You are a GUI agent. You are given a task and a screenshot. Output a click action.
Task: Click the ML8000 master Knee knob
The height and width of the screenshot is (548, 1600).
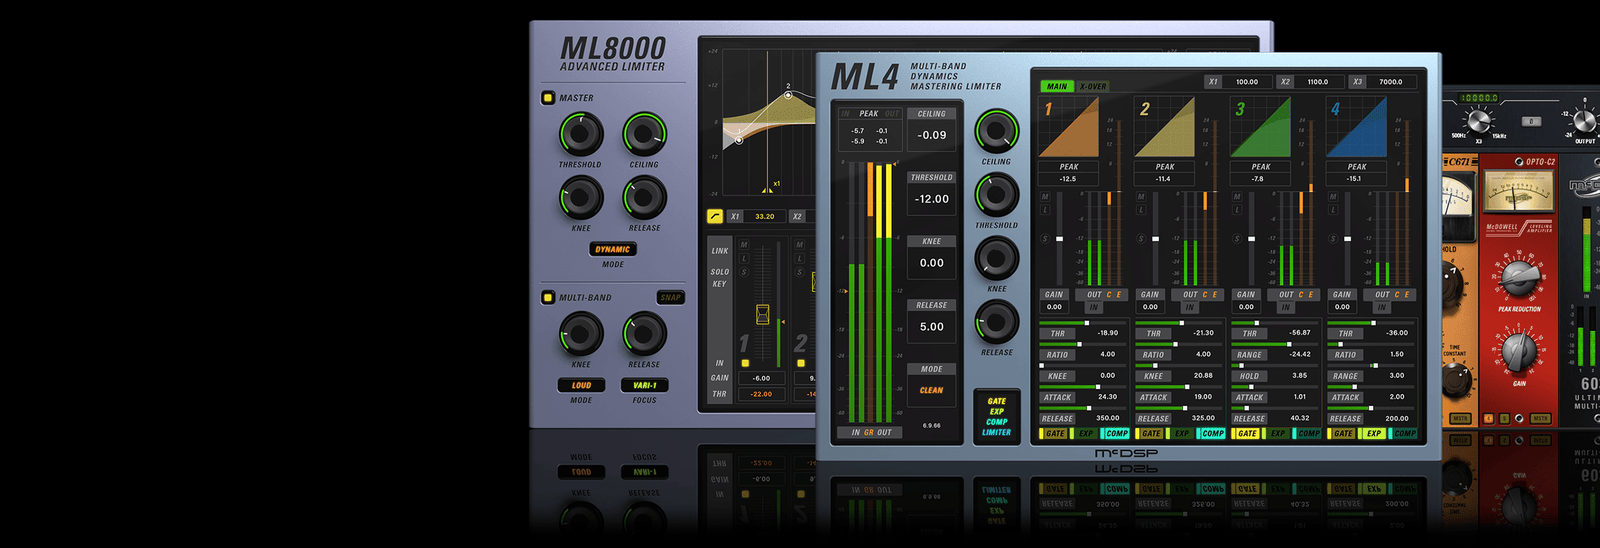[580, 198]
